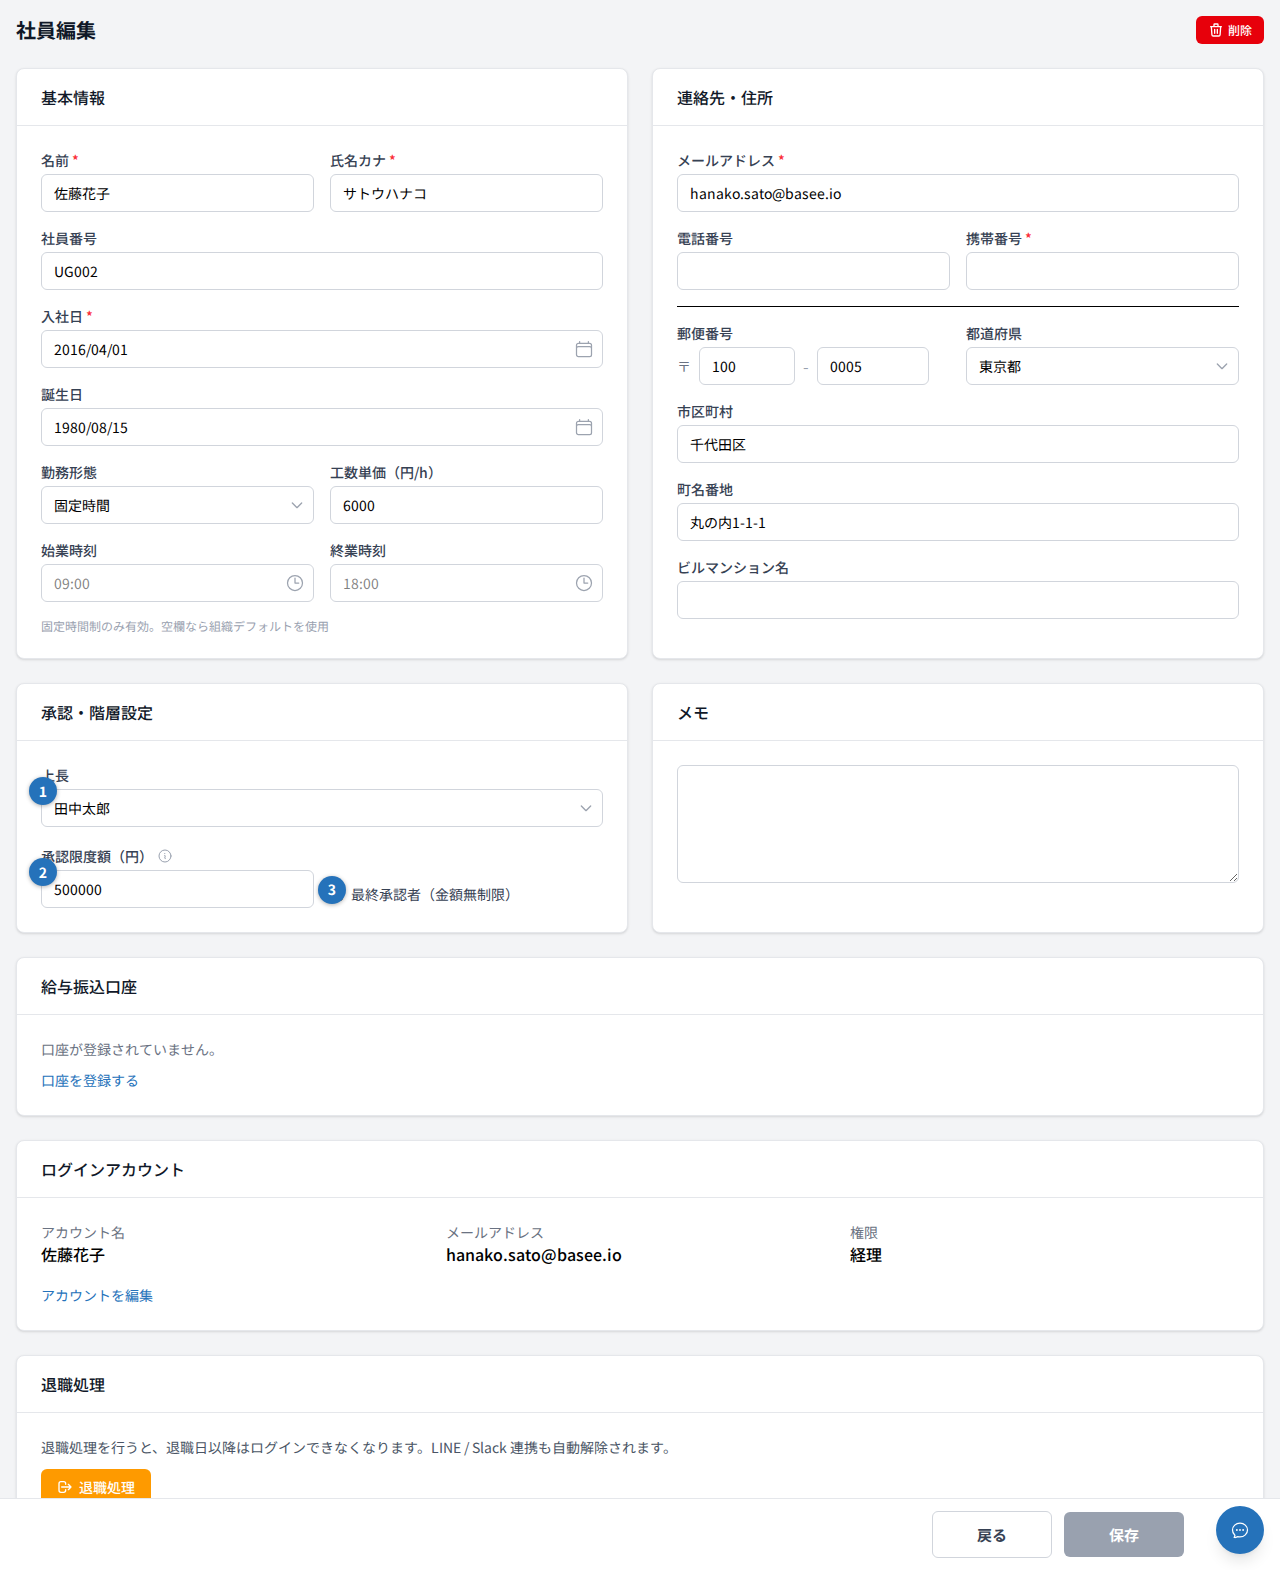Focus the 氏名カナ field
Screen dimensions: 1280x1570
pos(466,193)
